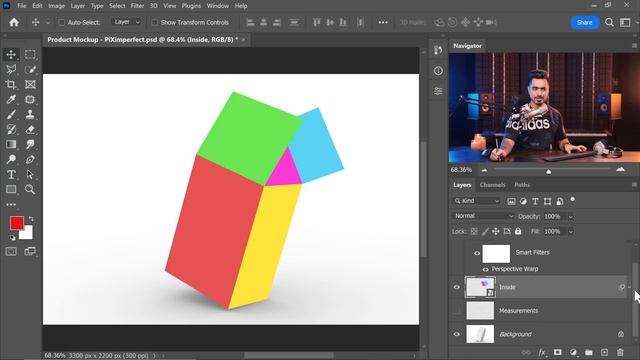The height and width of the screenshot is (360, 640).
Task: Open the layer filter Kind dropdown
Action: (x=476, y=201)
